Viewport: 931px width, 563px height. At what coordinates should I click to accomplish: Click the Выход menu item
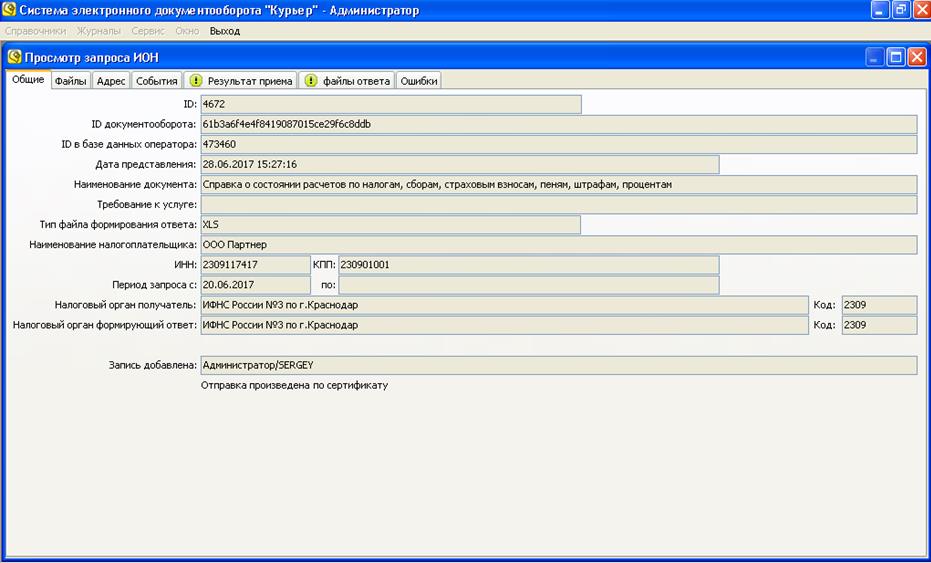point(224,31)
